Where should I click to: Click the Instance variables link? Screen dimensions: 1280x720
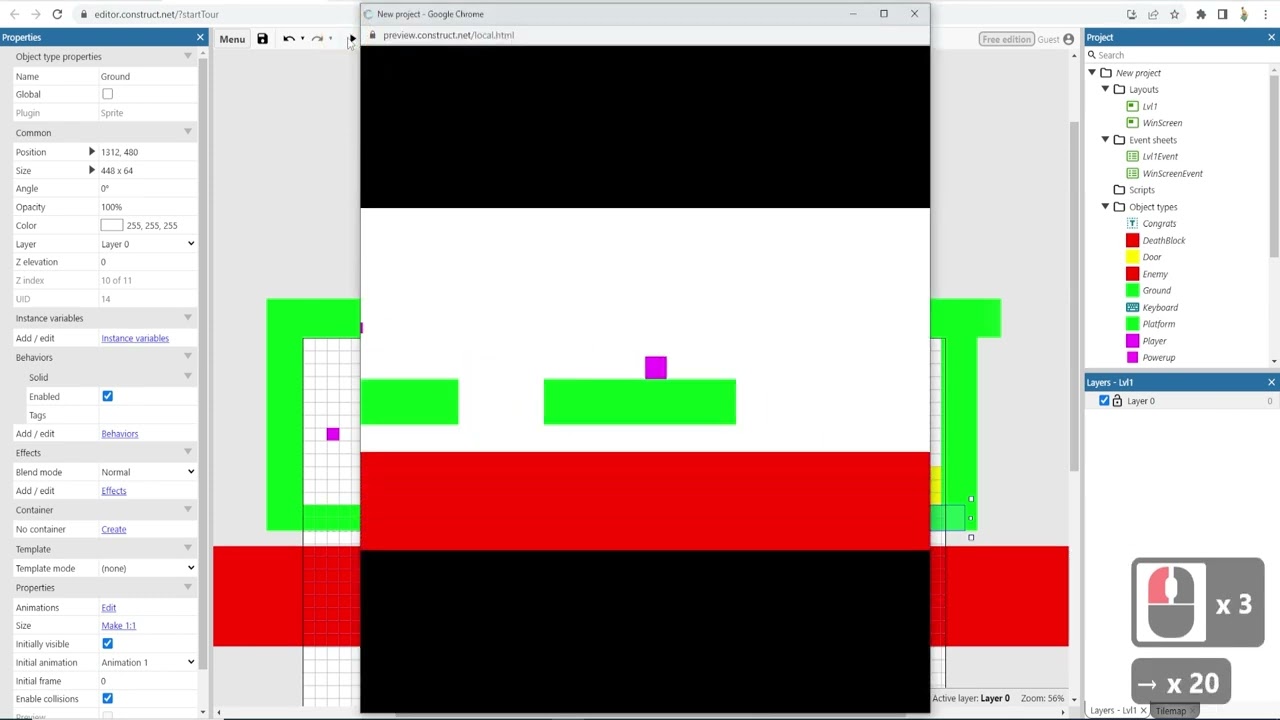(x=135, y=338)
